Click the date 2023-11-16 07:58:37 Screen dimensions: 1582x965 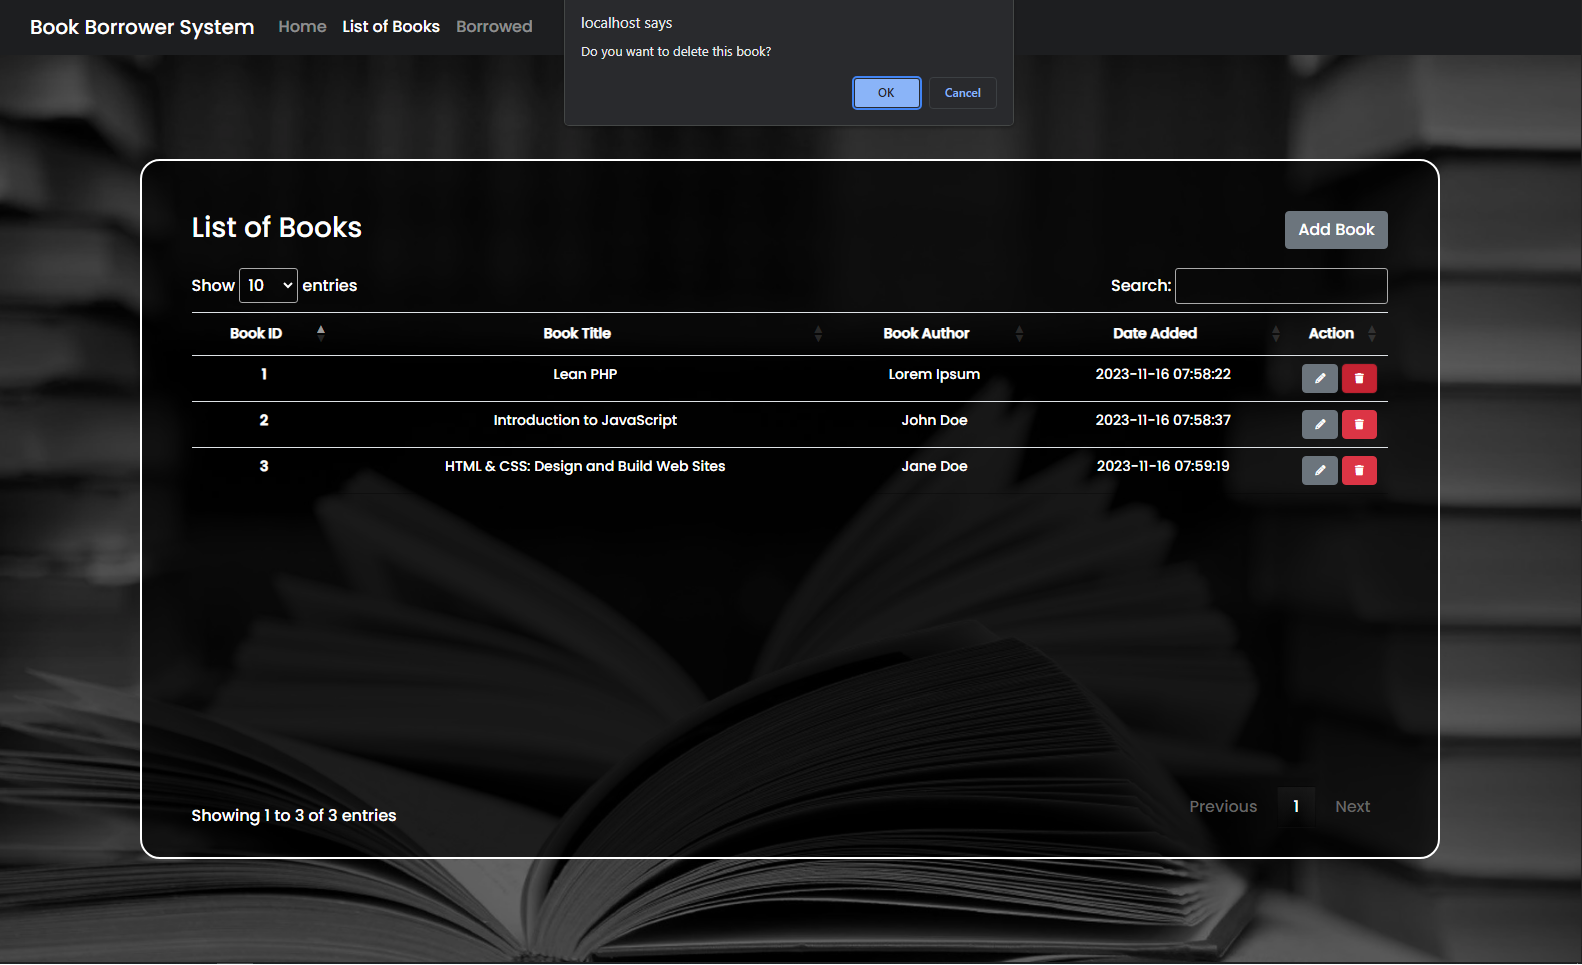tap(1163, 420)
